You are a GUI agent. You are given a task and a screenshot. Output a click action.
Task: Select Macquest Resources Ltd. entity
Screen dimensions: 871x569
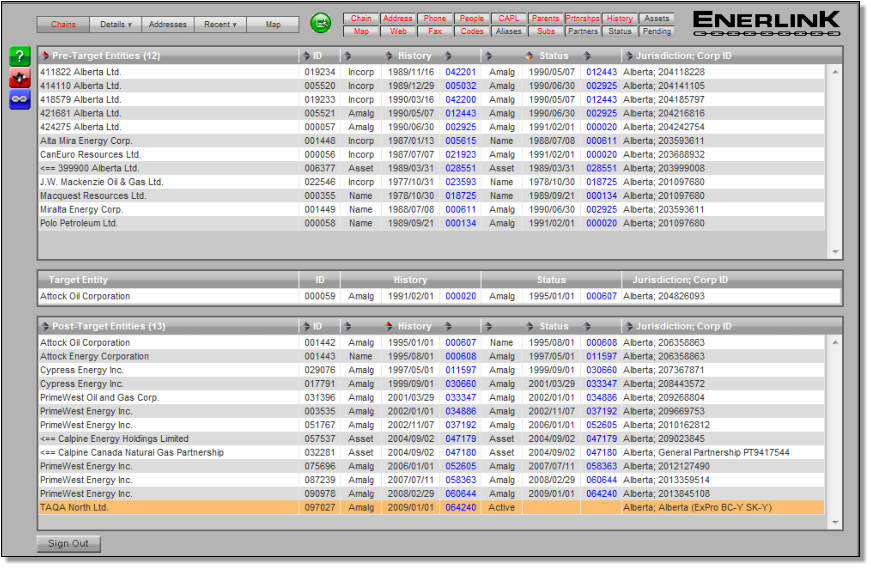pyautogui.click(x=93, y=196)
